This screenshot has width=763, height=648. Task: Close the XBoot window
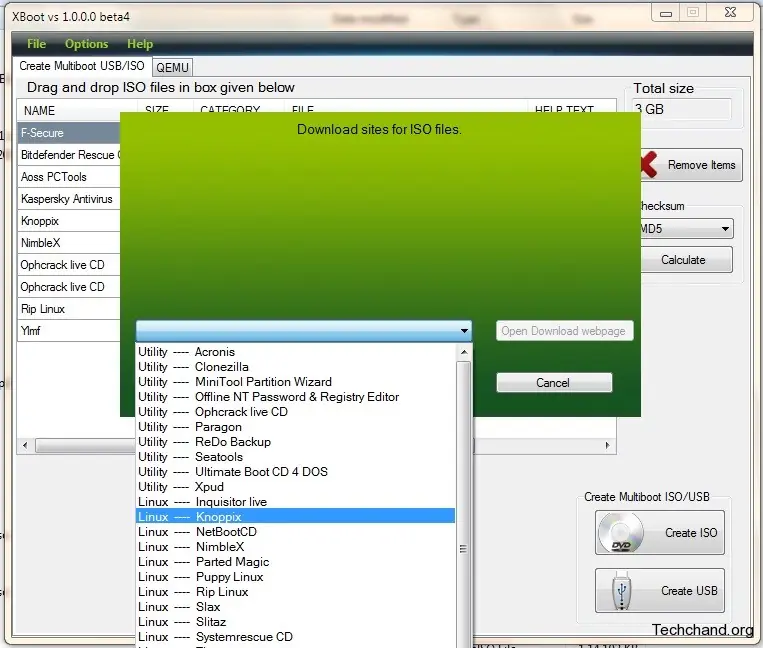730,13
